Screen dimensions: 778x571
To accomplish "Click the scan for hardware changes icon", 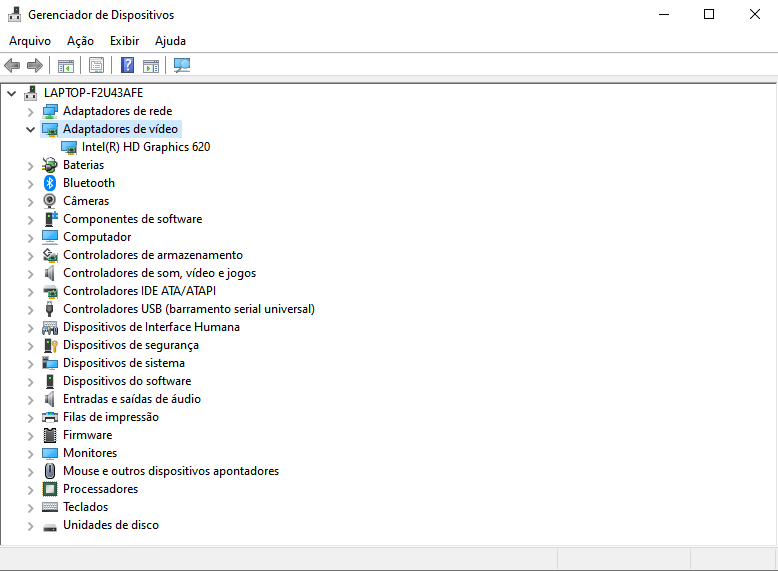I will click(x=182, y=65).
